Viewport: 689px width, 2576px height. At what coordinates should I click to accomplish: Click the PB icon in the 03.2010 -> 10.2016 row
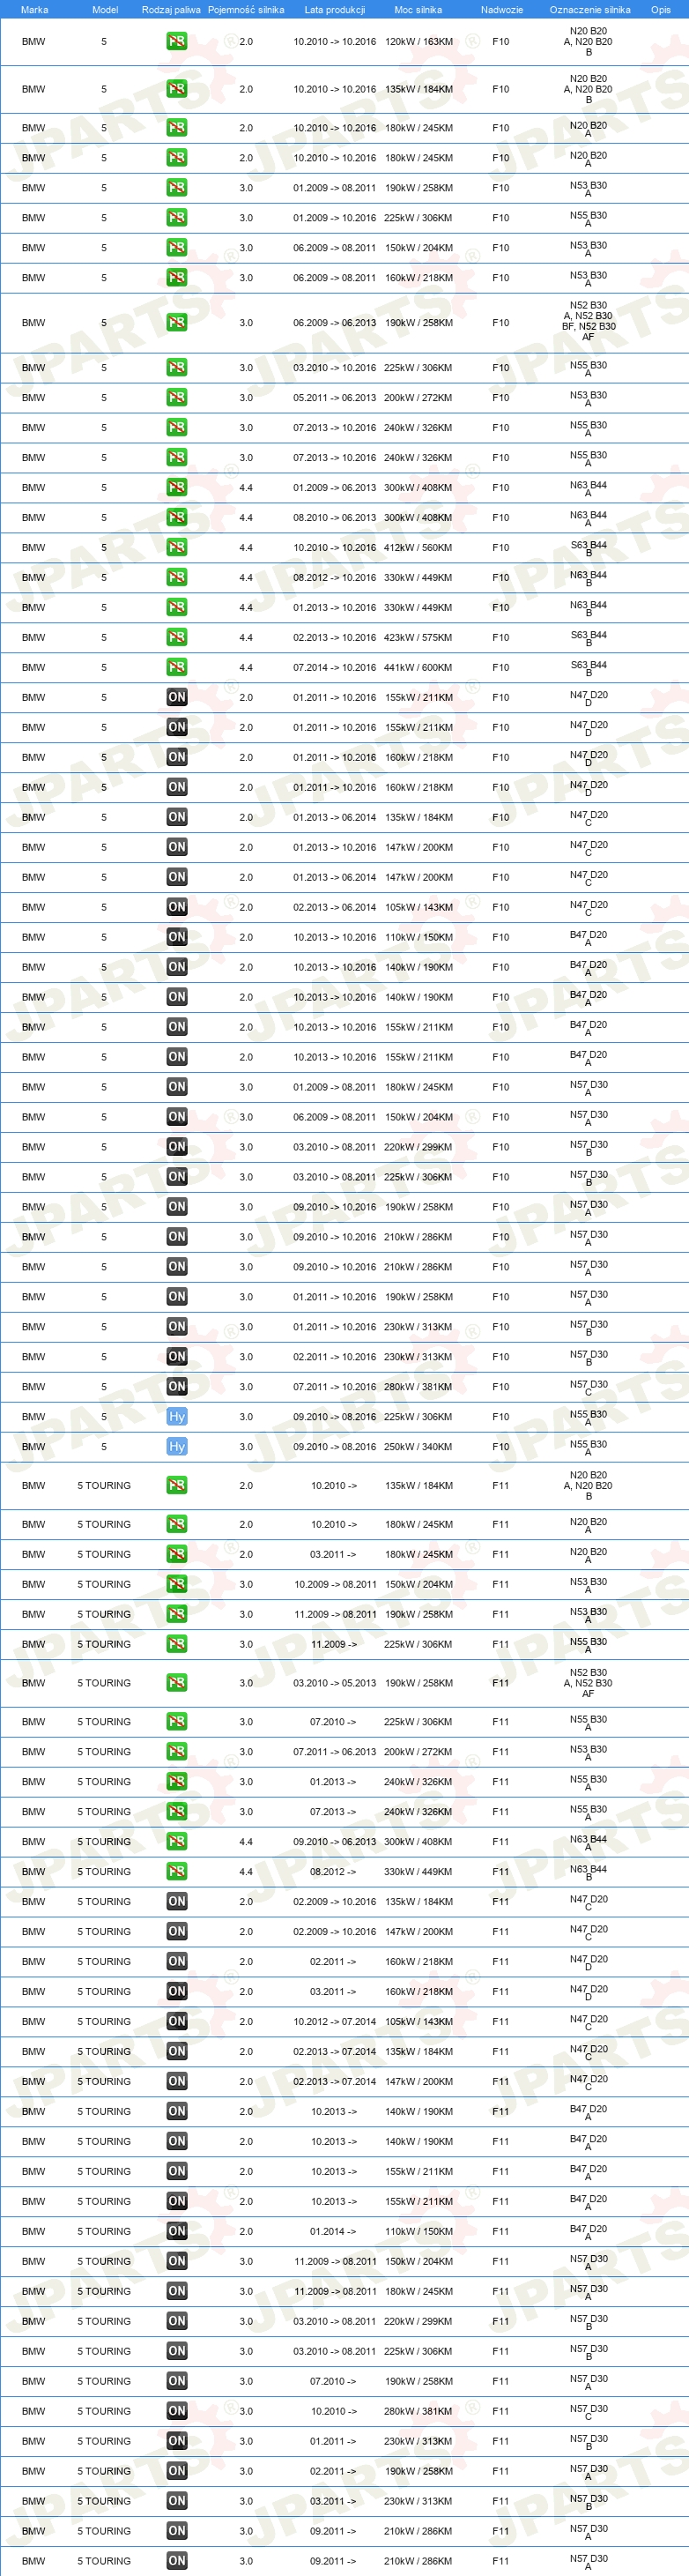tap(176, 368)
